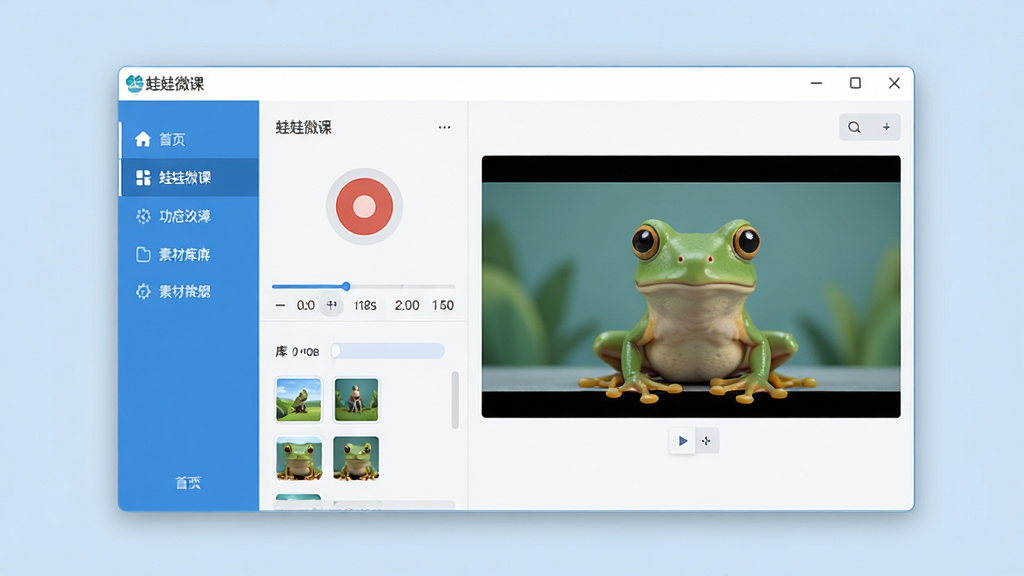The image size is (1024, 576).
Task: Click the crosshair button beside play
Action: 707,441
